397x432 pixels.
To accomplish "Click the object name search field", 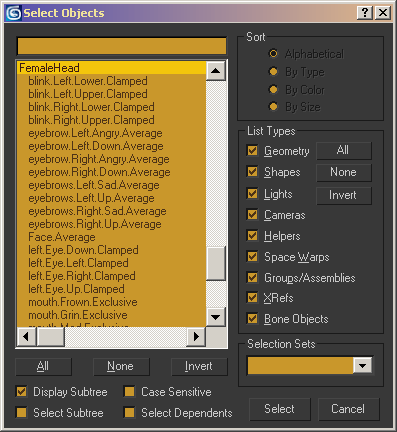I will coord(122,46).
